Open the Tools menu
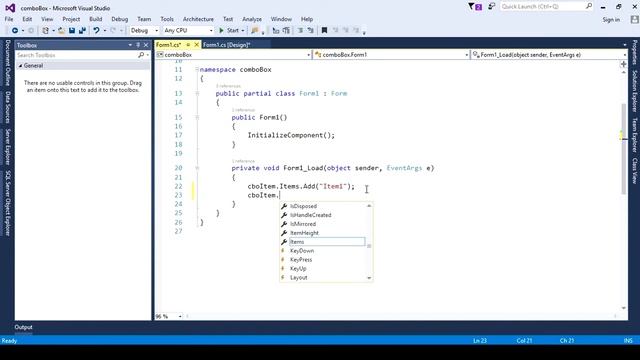The image size is (640, 360). [167, 19]
